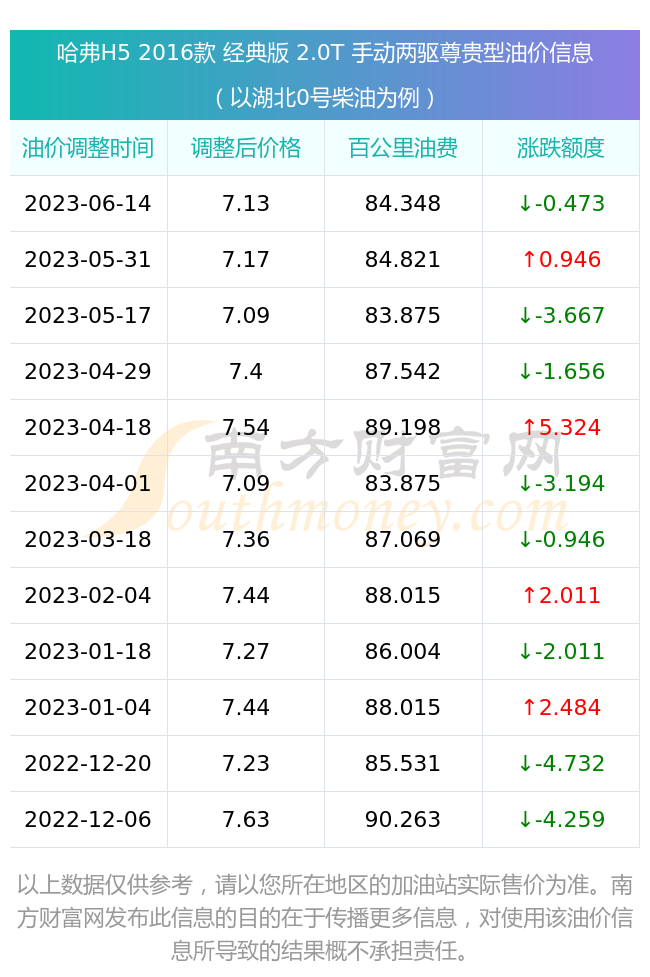Click fuel cost value 86.004
Image resolution: width=650 pixels, height=977 pixels.
pyautogui.click(x=403, y=652)
